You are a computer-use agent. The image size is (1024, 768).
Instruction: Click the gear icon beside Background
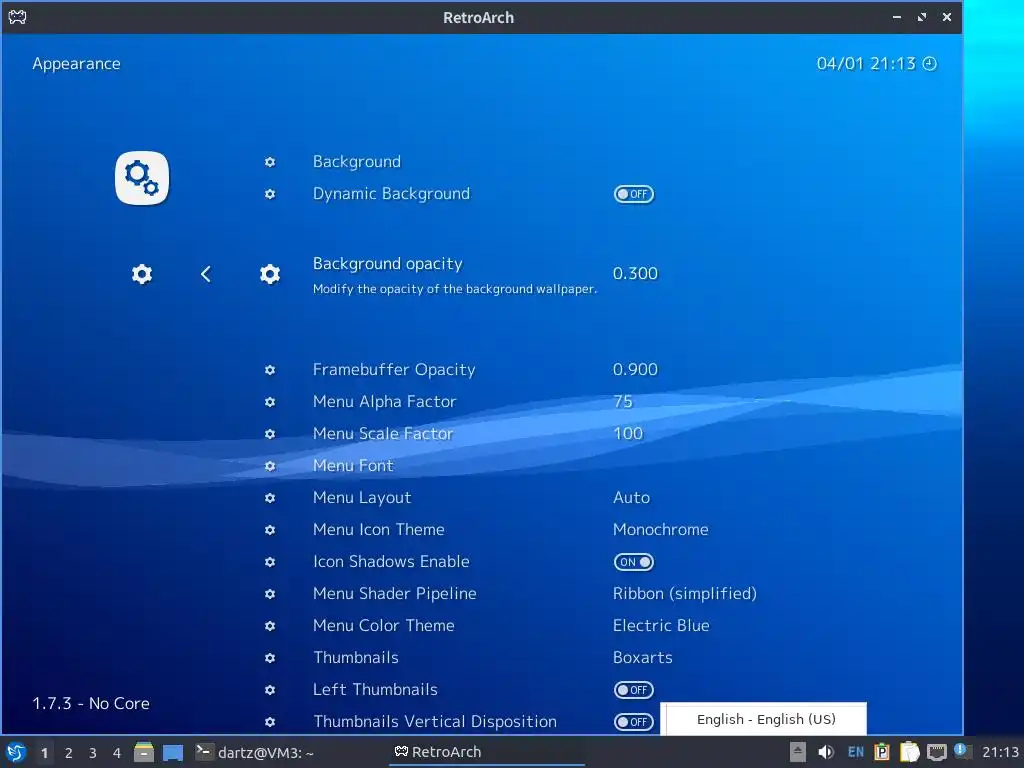270,162
